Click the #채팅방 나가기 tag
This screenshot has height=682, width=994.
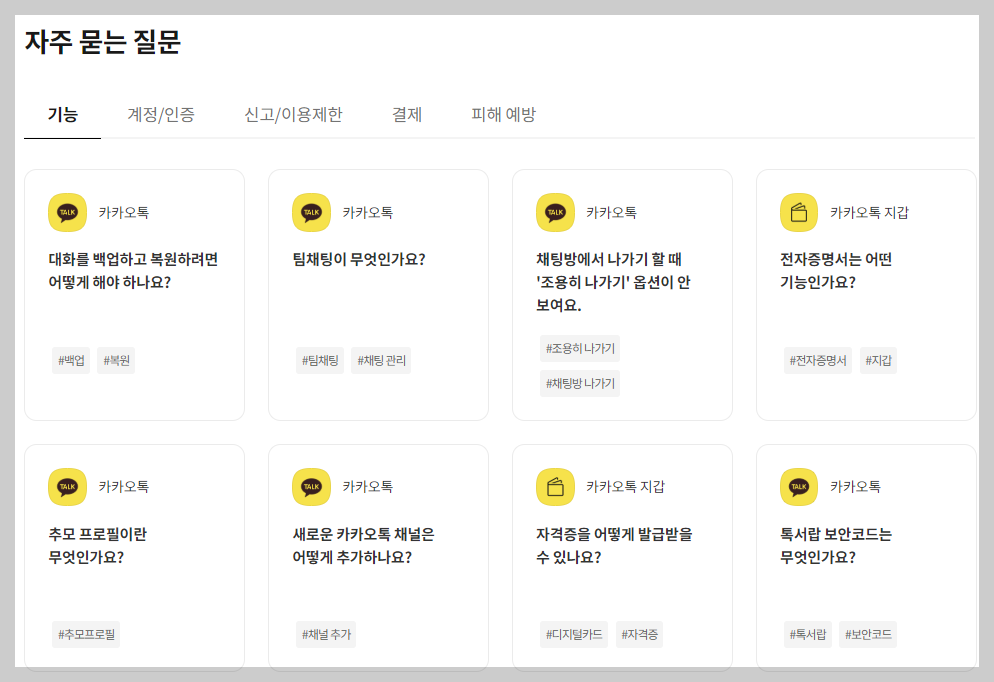(x=580, y=383)
